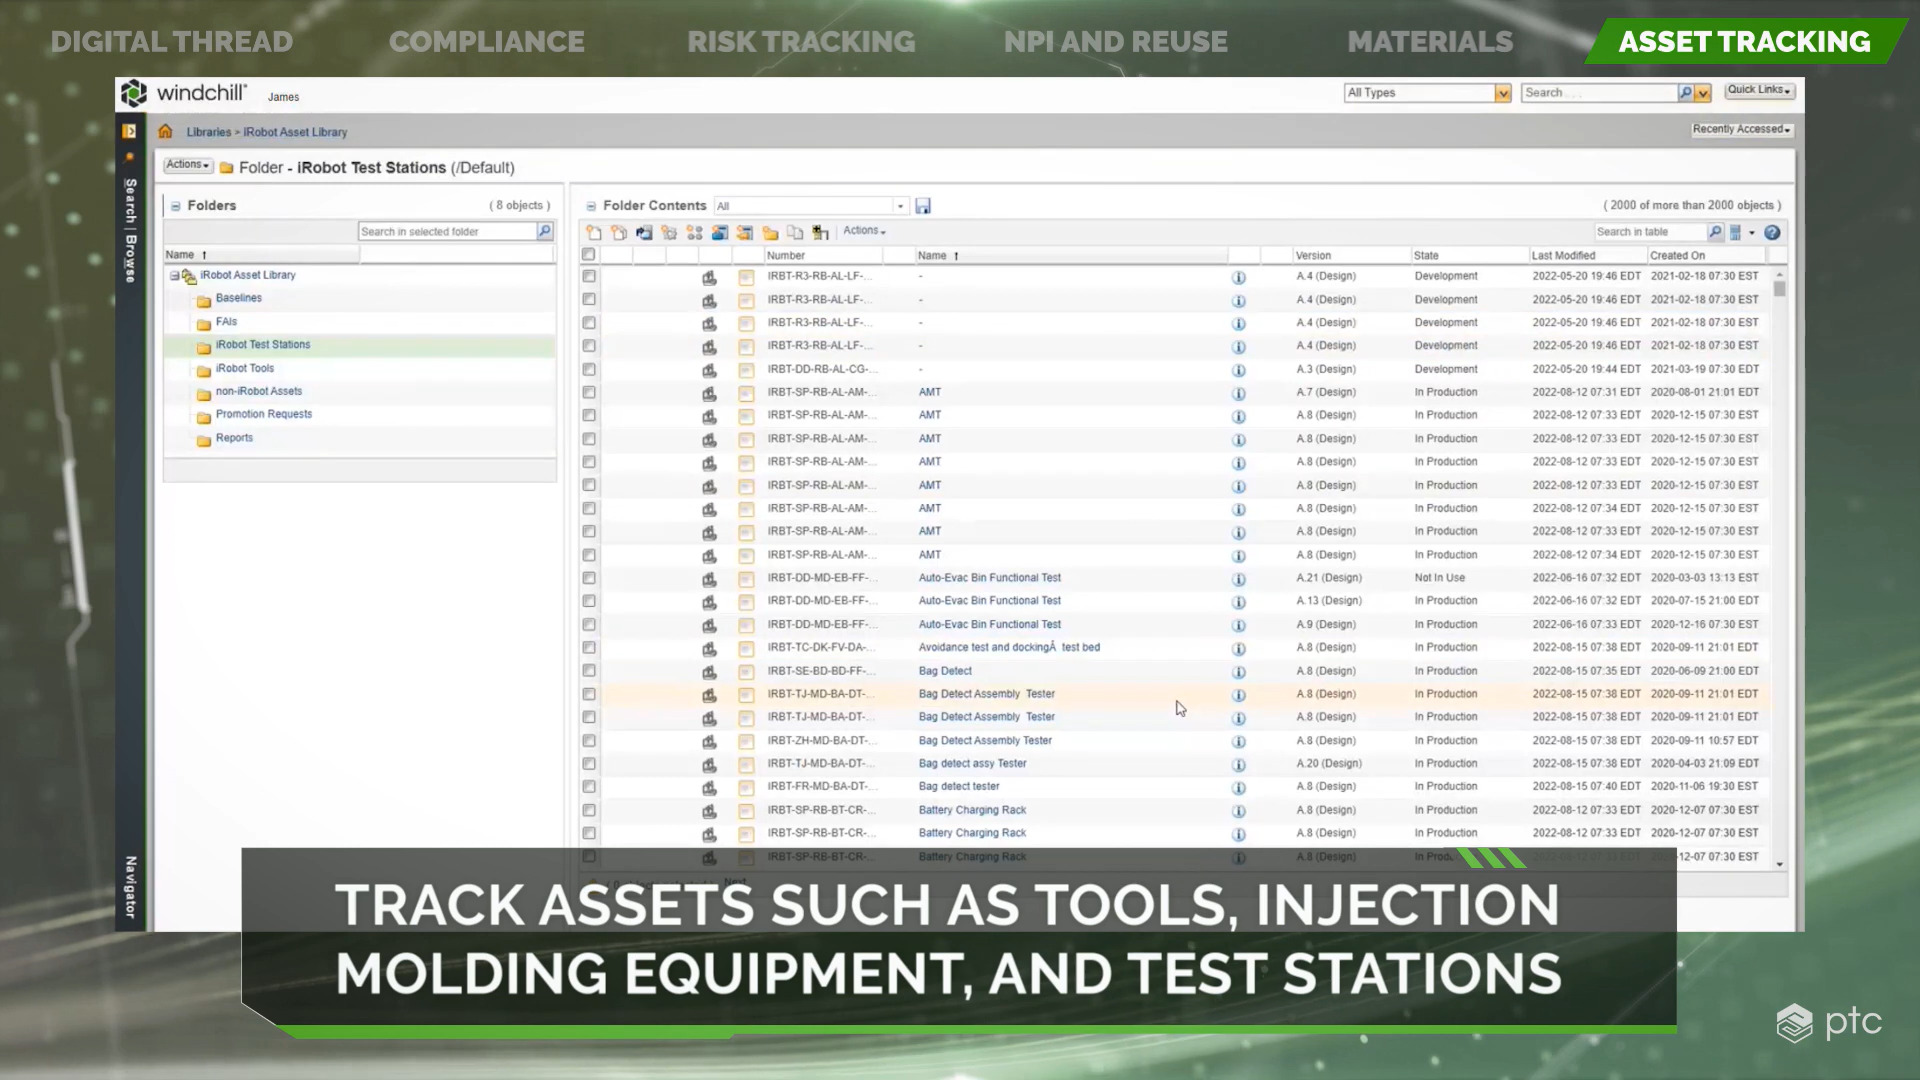Click the table vertical scrollbar thumb

coord(1780,289)
